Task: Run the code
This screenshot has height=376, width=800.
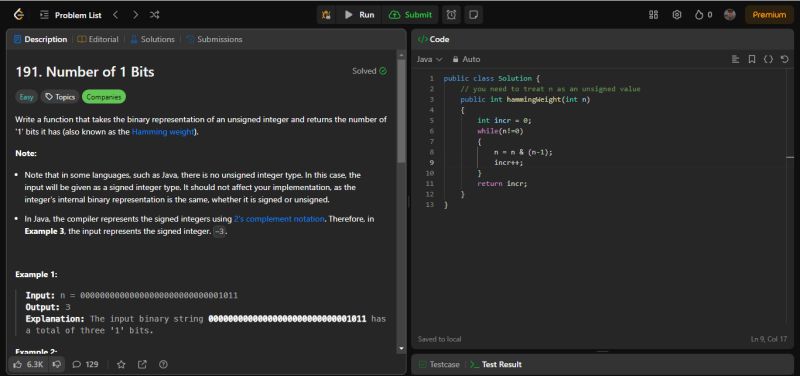Action: (360, 15)
